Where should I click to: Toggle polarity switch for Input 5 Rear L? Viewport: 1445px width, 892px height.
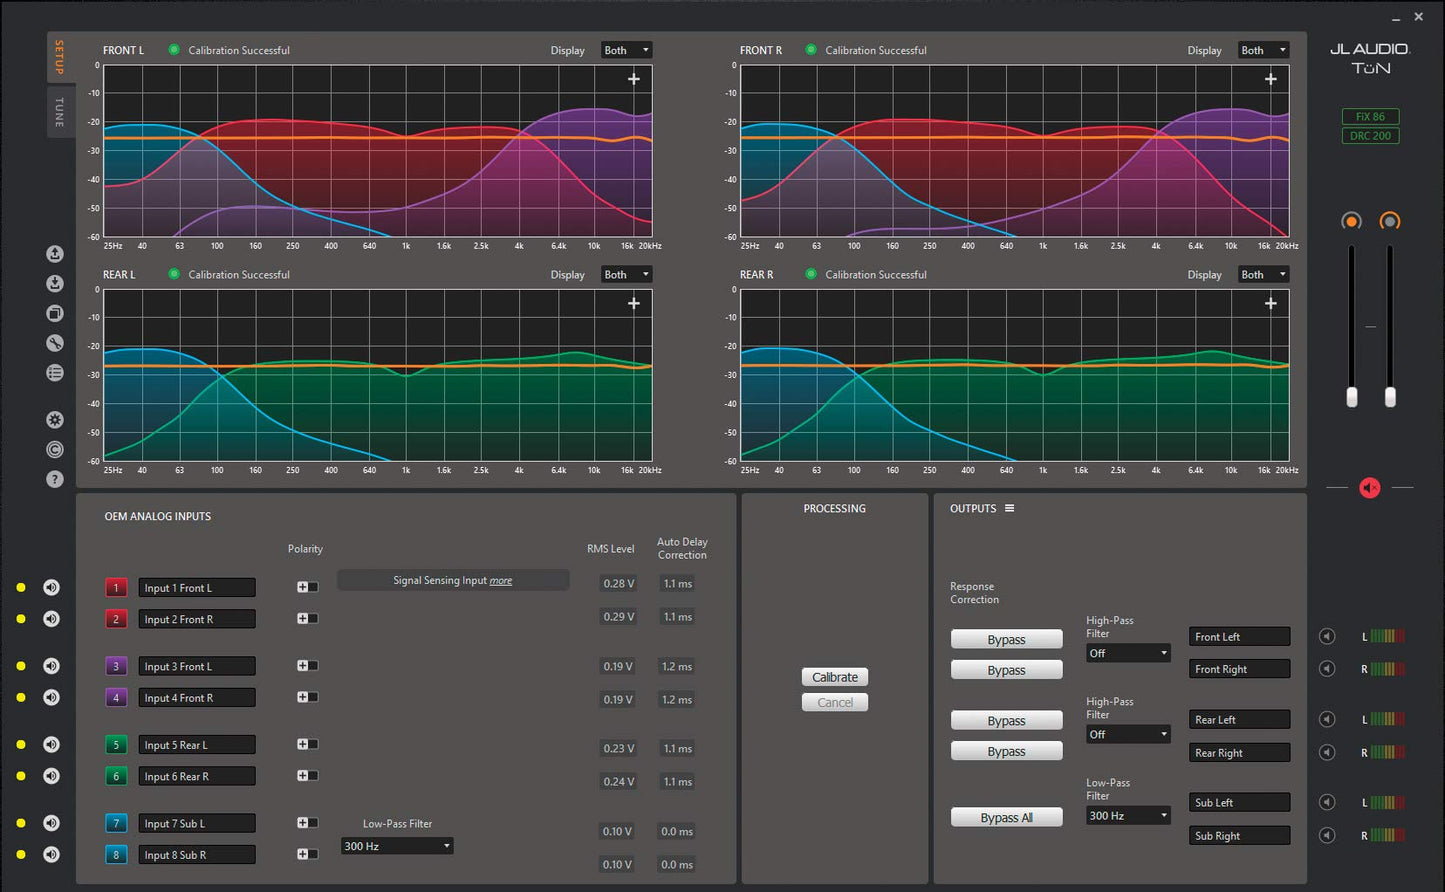point(307,744)
